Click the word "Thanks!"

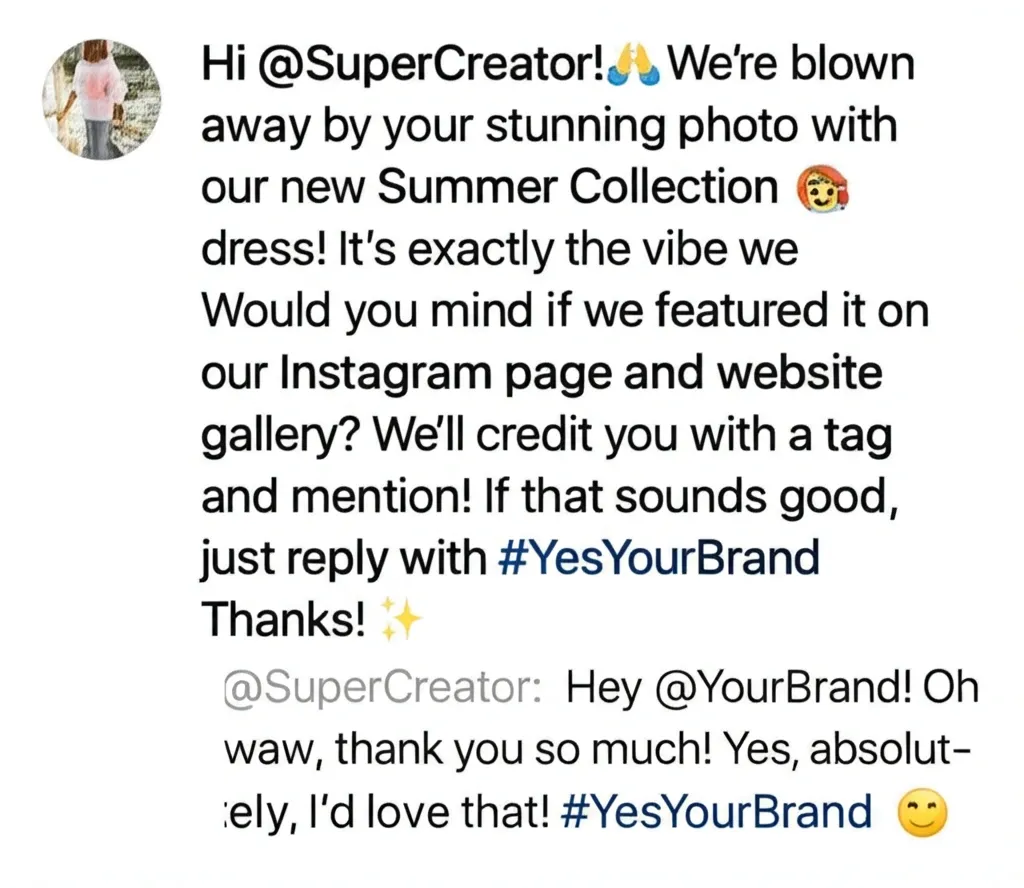283,619
